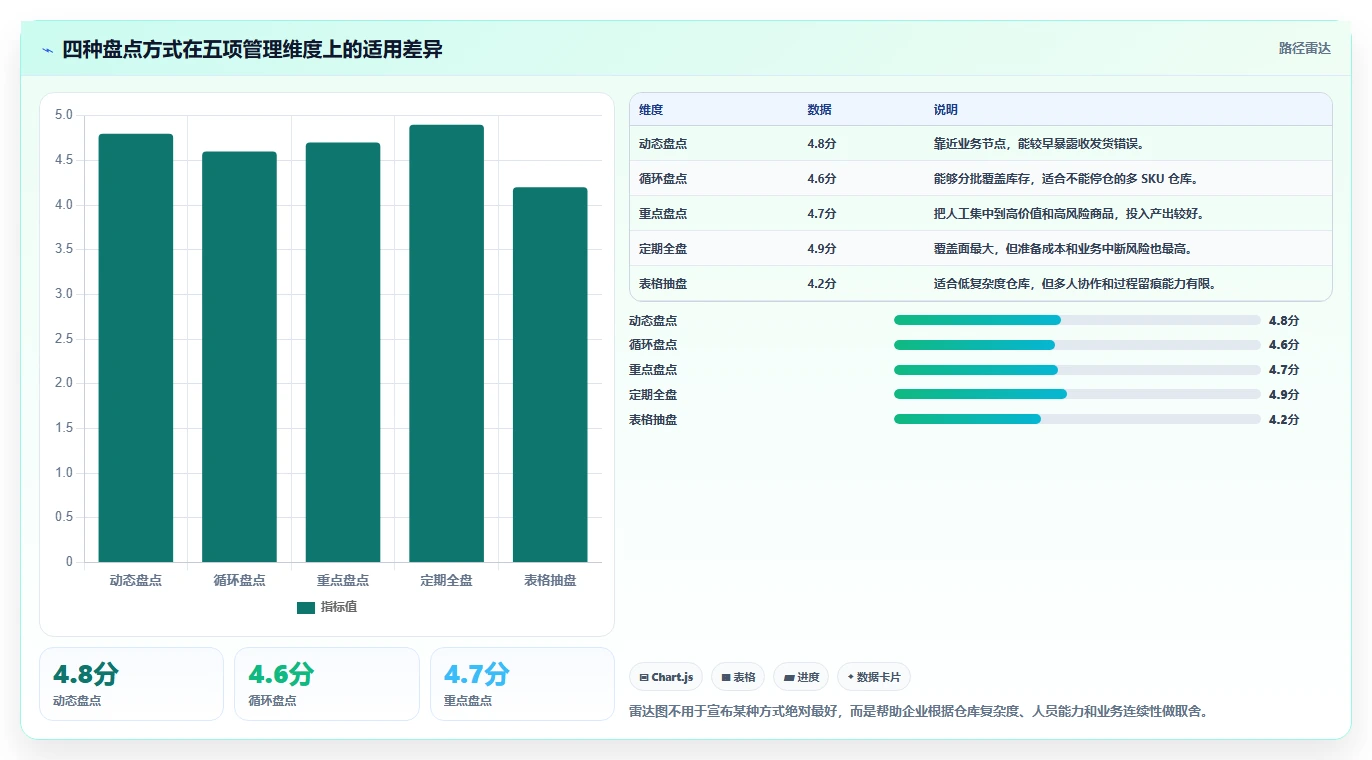Screen dimensions: 1372x760
Task: Click the 重点盘点 progress bar
Action: [1077, 370]
